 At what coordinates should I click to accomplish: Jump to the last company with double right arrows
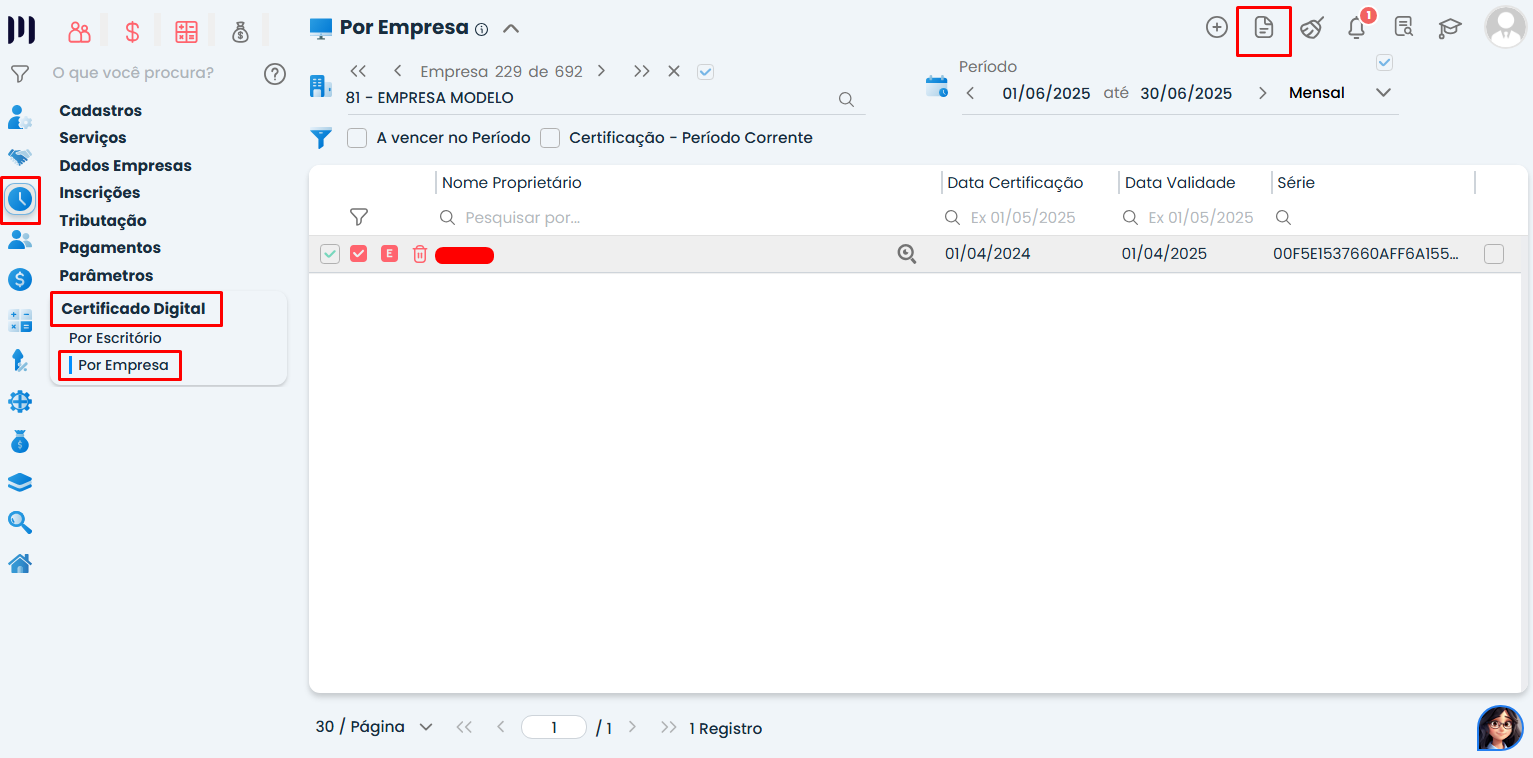click(x=642, y=71)
